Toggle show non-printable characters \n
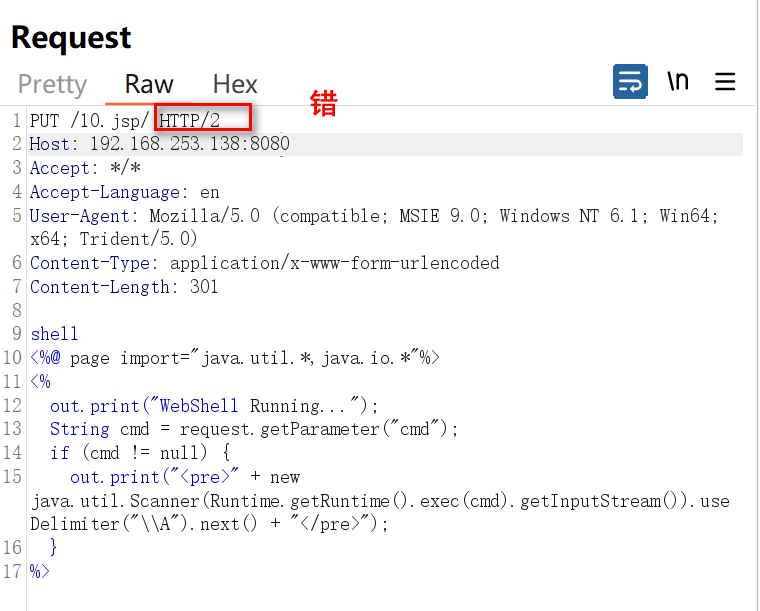 [678, 81]
